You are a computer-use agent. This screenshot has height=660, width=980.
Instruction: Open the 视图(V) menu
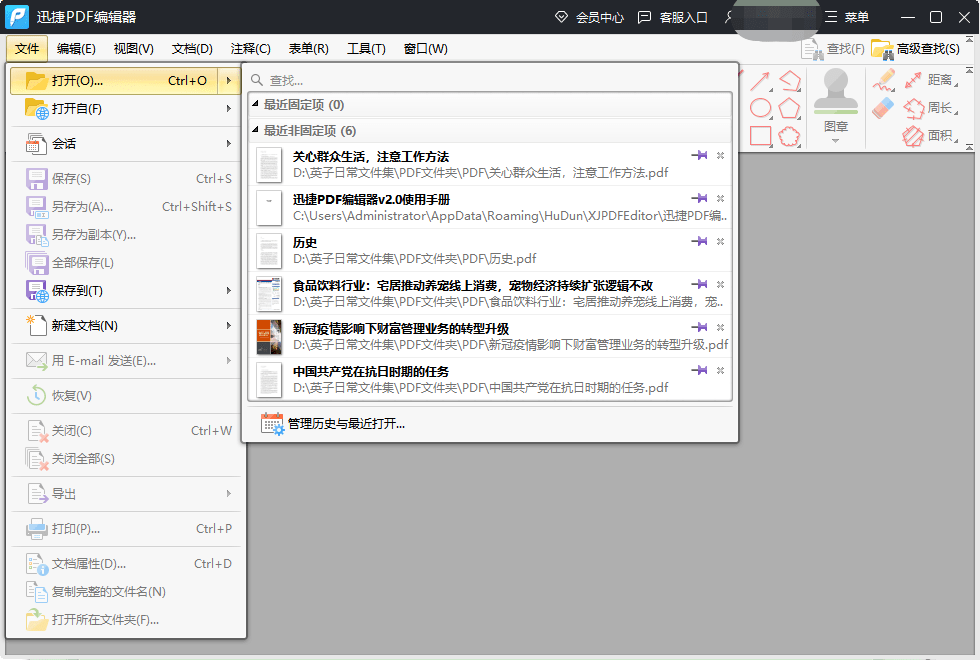click(133, 49)
